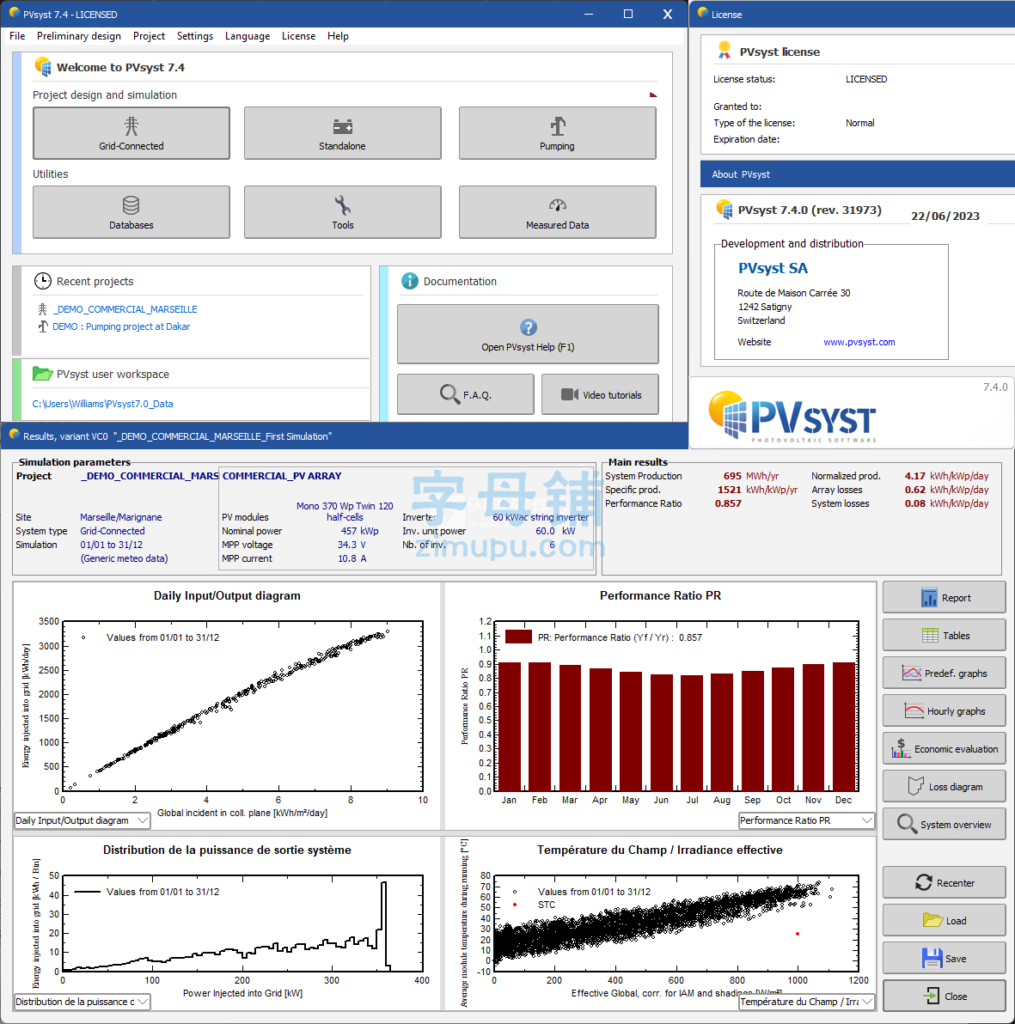Click the Video tutorials button

[601, 395]
